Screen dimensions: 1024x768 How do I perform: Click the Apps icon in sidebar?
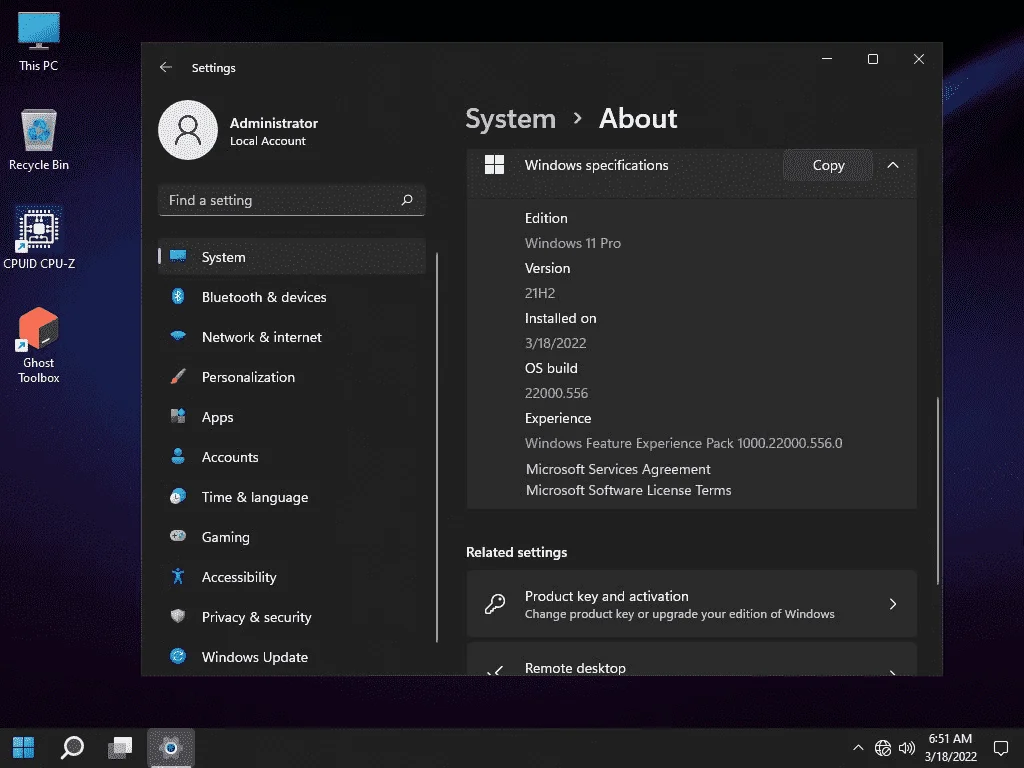[178, 416]
